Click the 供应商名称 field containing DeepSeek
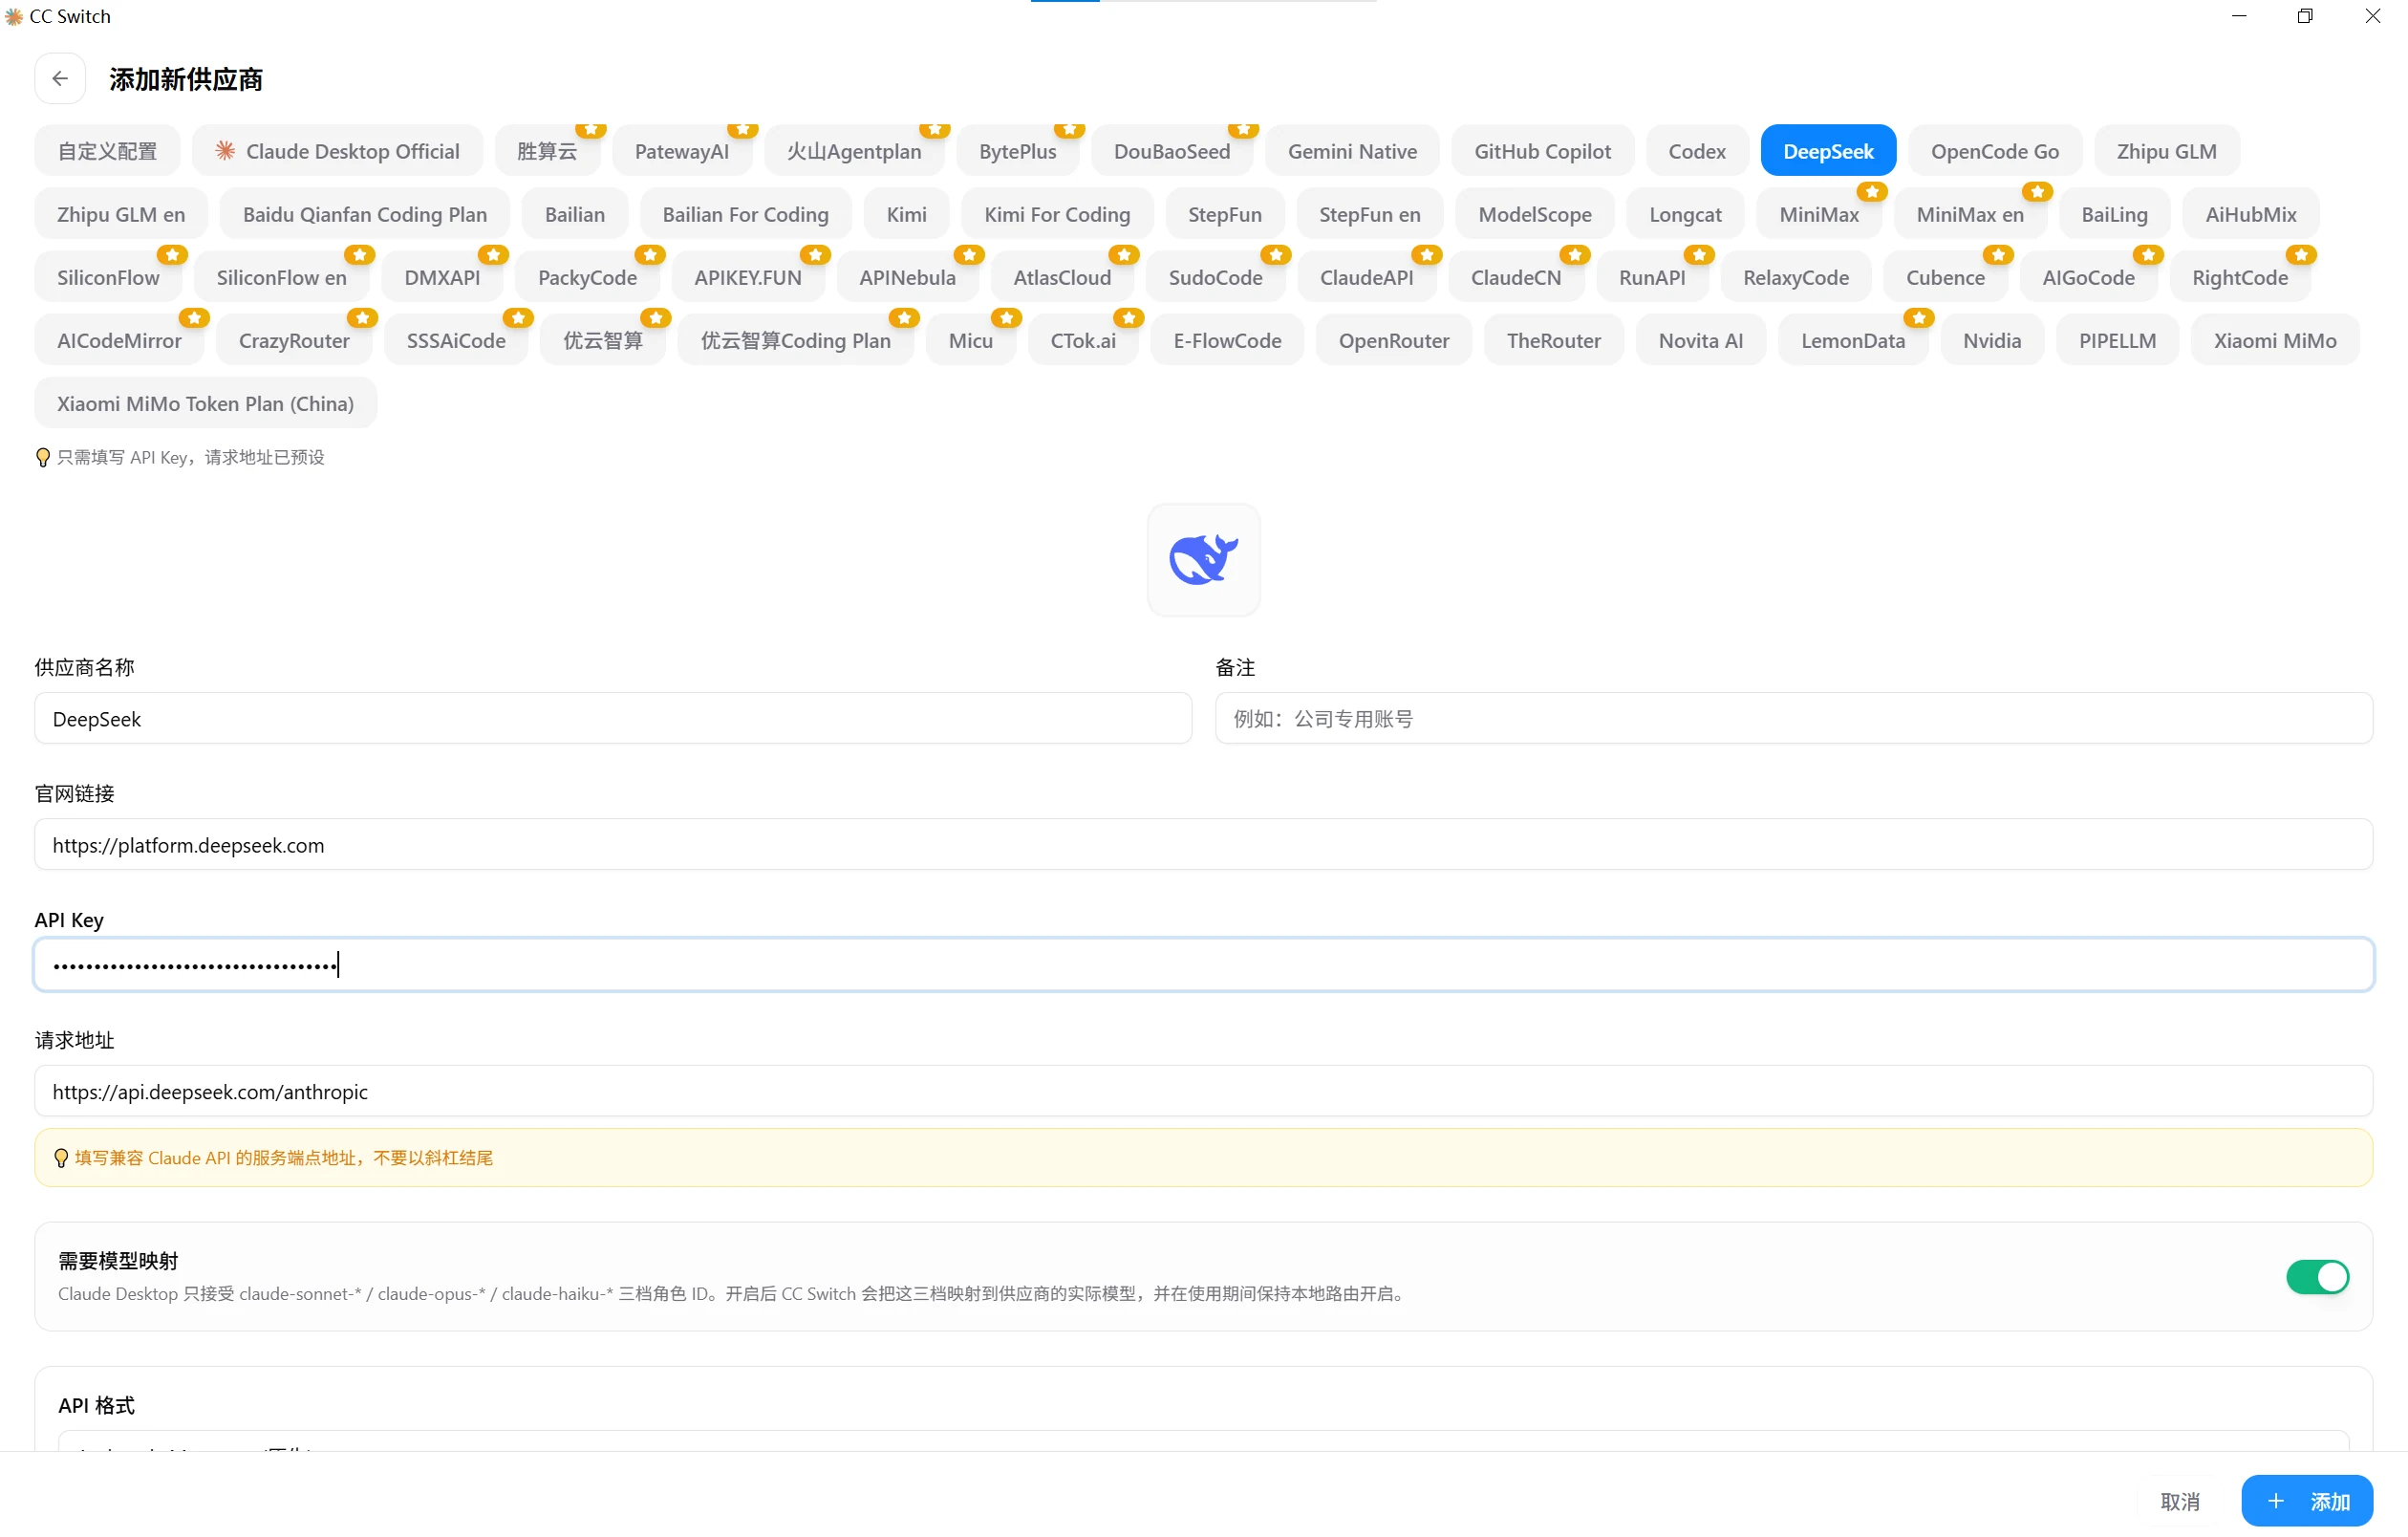 [613, 718]
